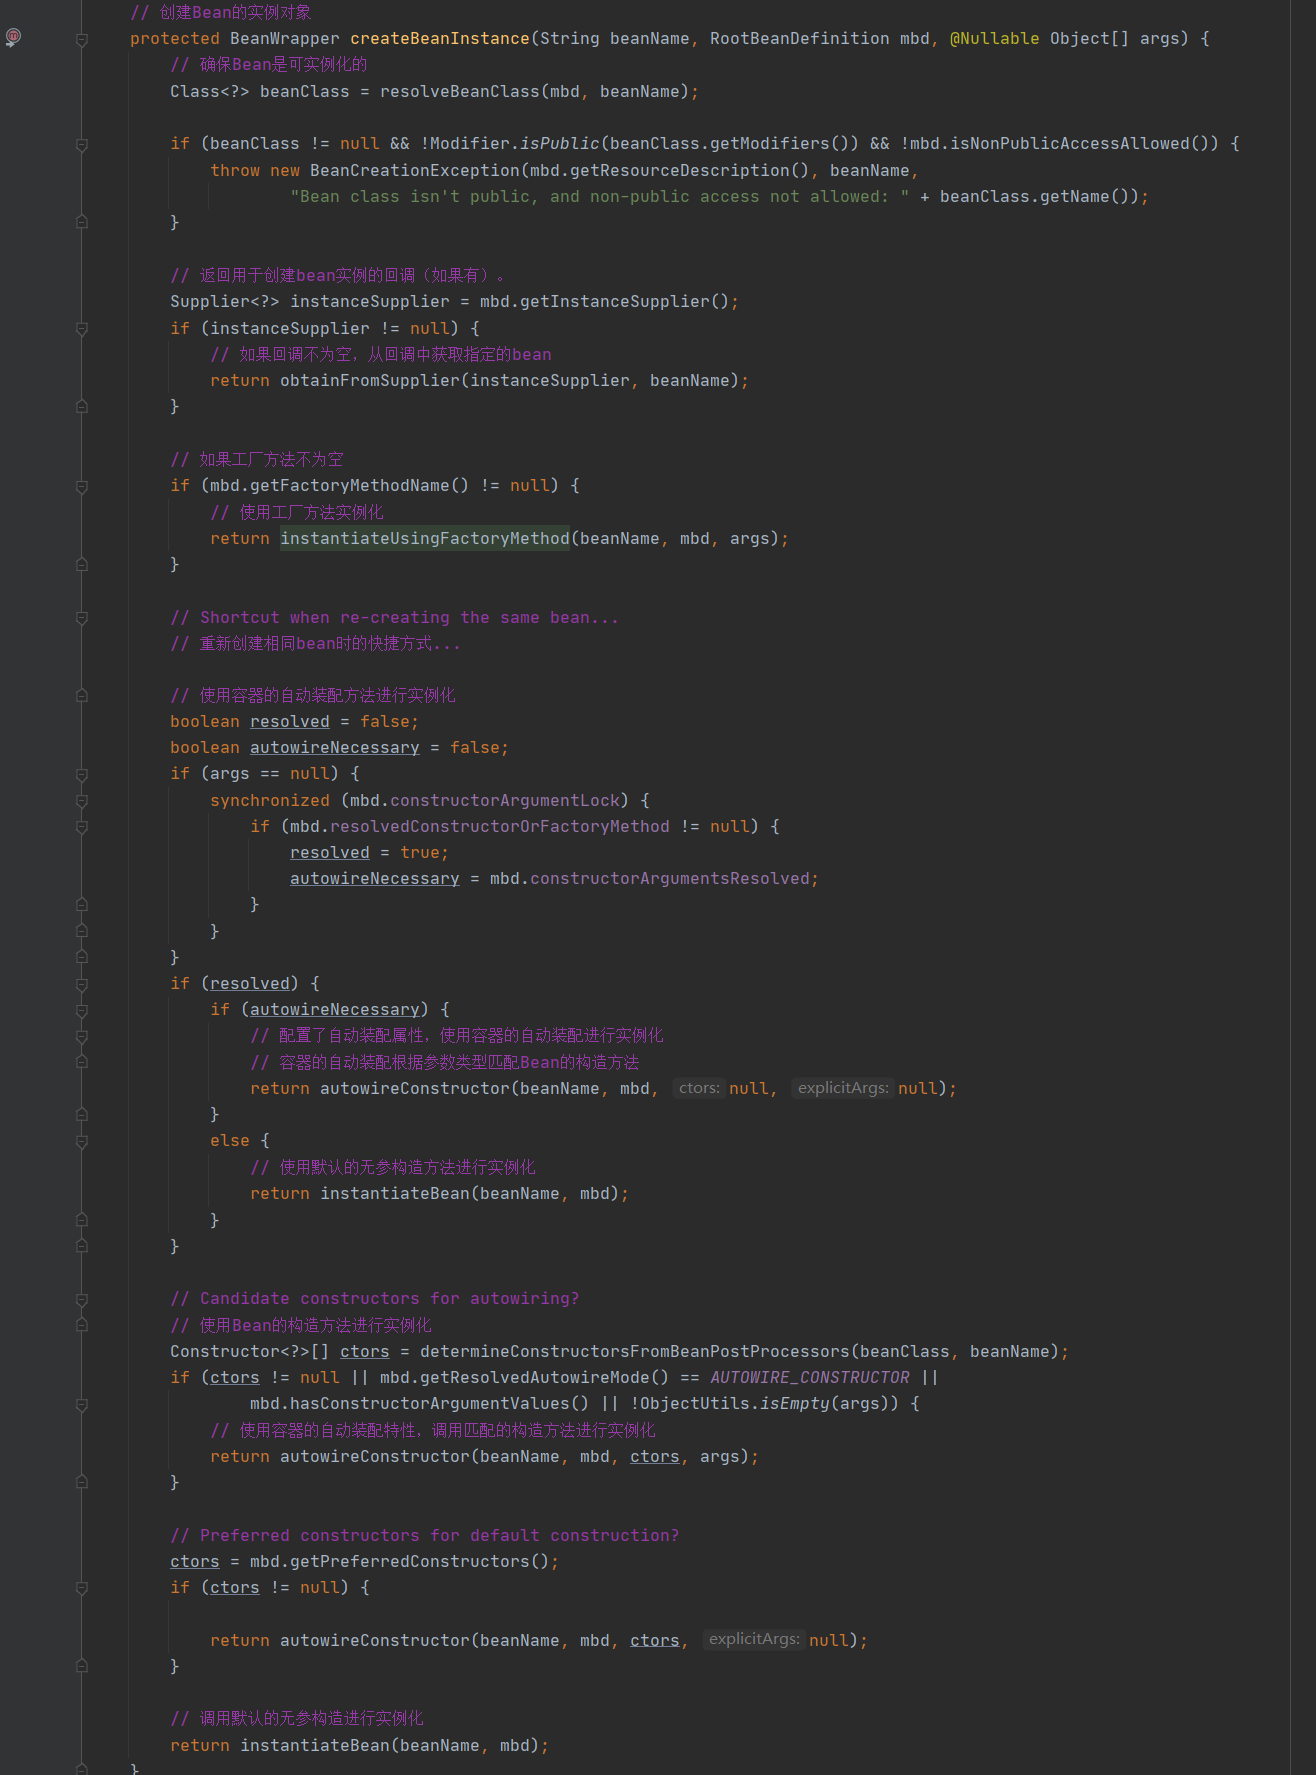Click the createBeanInstance method name
Viewport: 1316px width, 1775px height.
click(x=439, y=38)
